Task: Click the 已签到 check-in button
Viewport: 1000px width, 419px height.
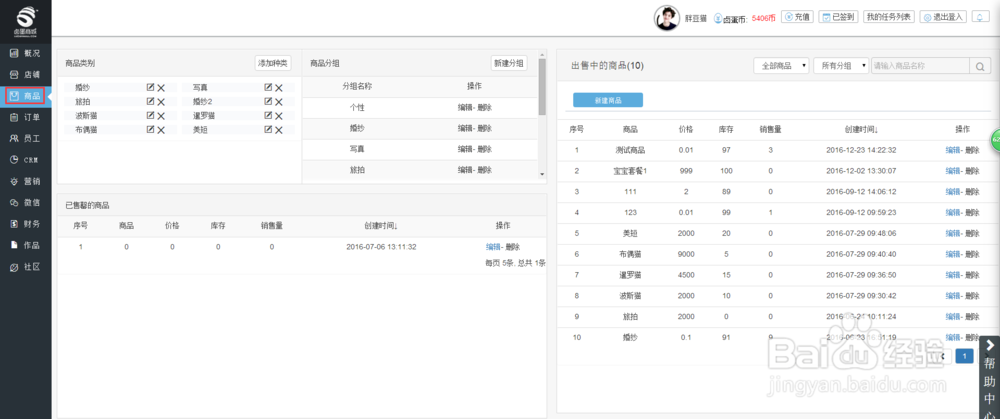Action: 839,17
